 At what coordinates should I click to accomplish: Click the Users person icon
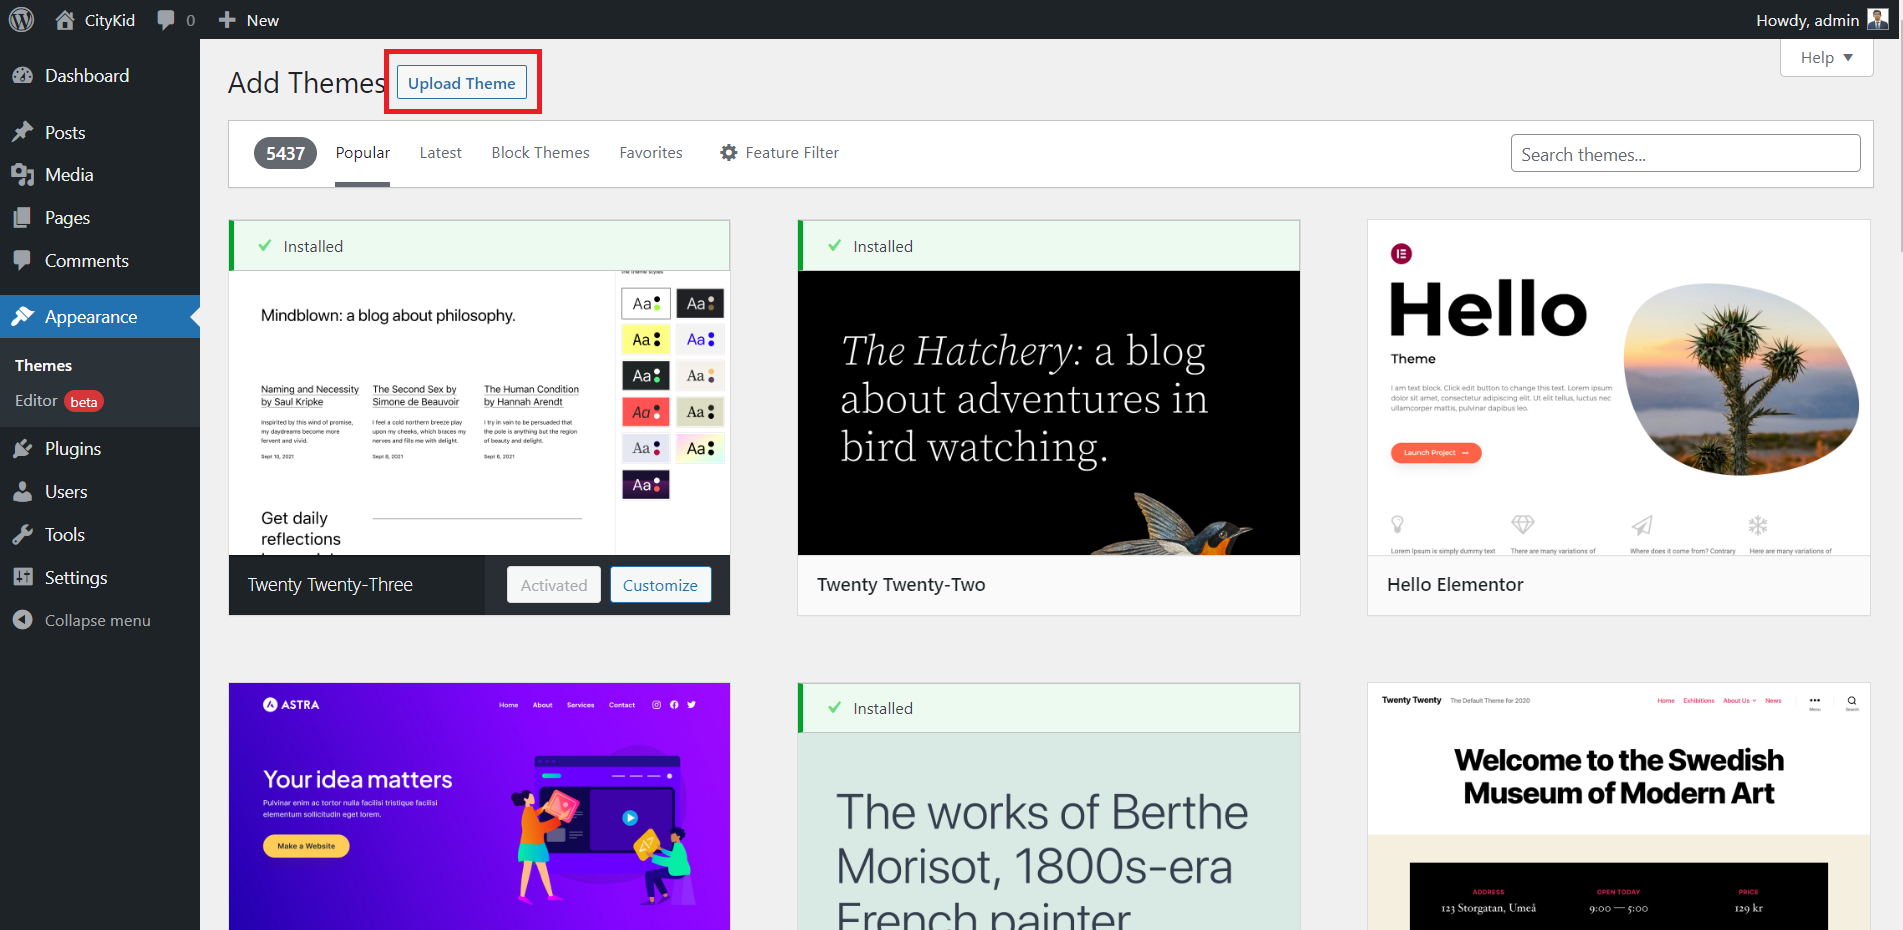click(x=22, y=492)
